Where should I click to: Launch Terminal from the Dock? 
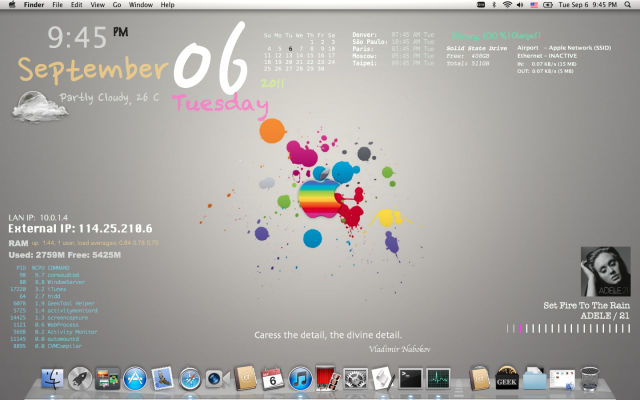[410, 378]
